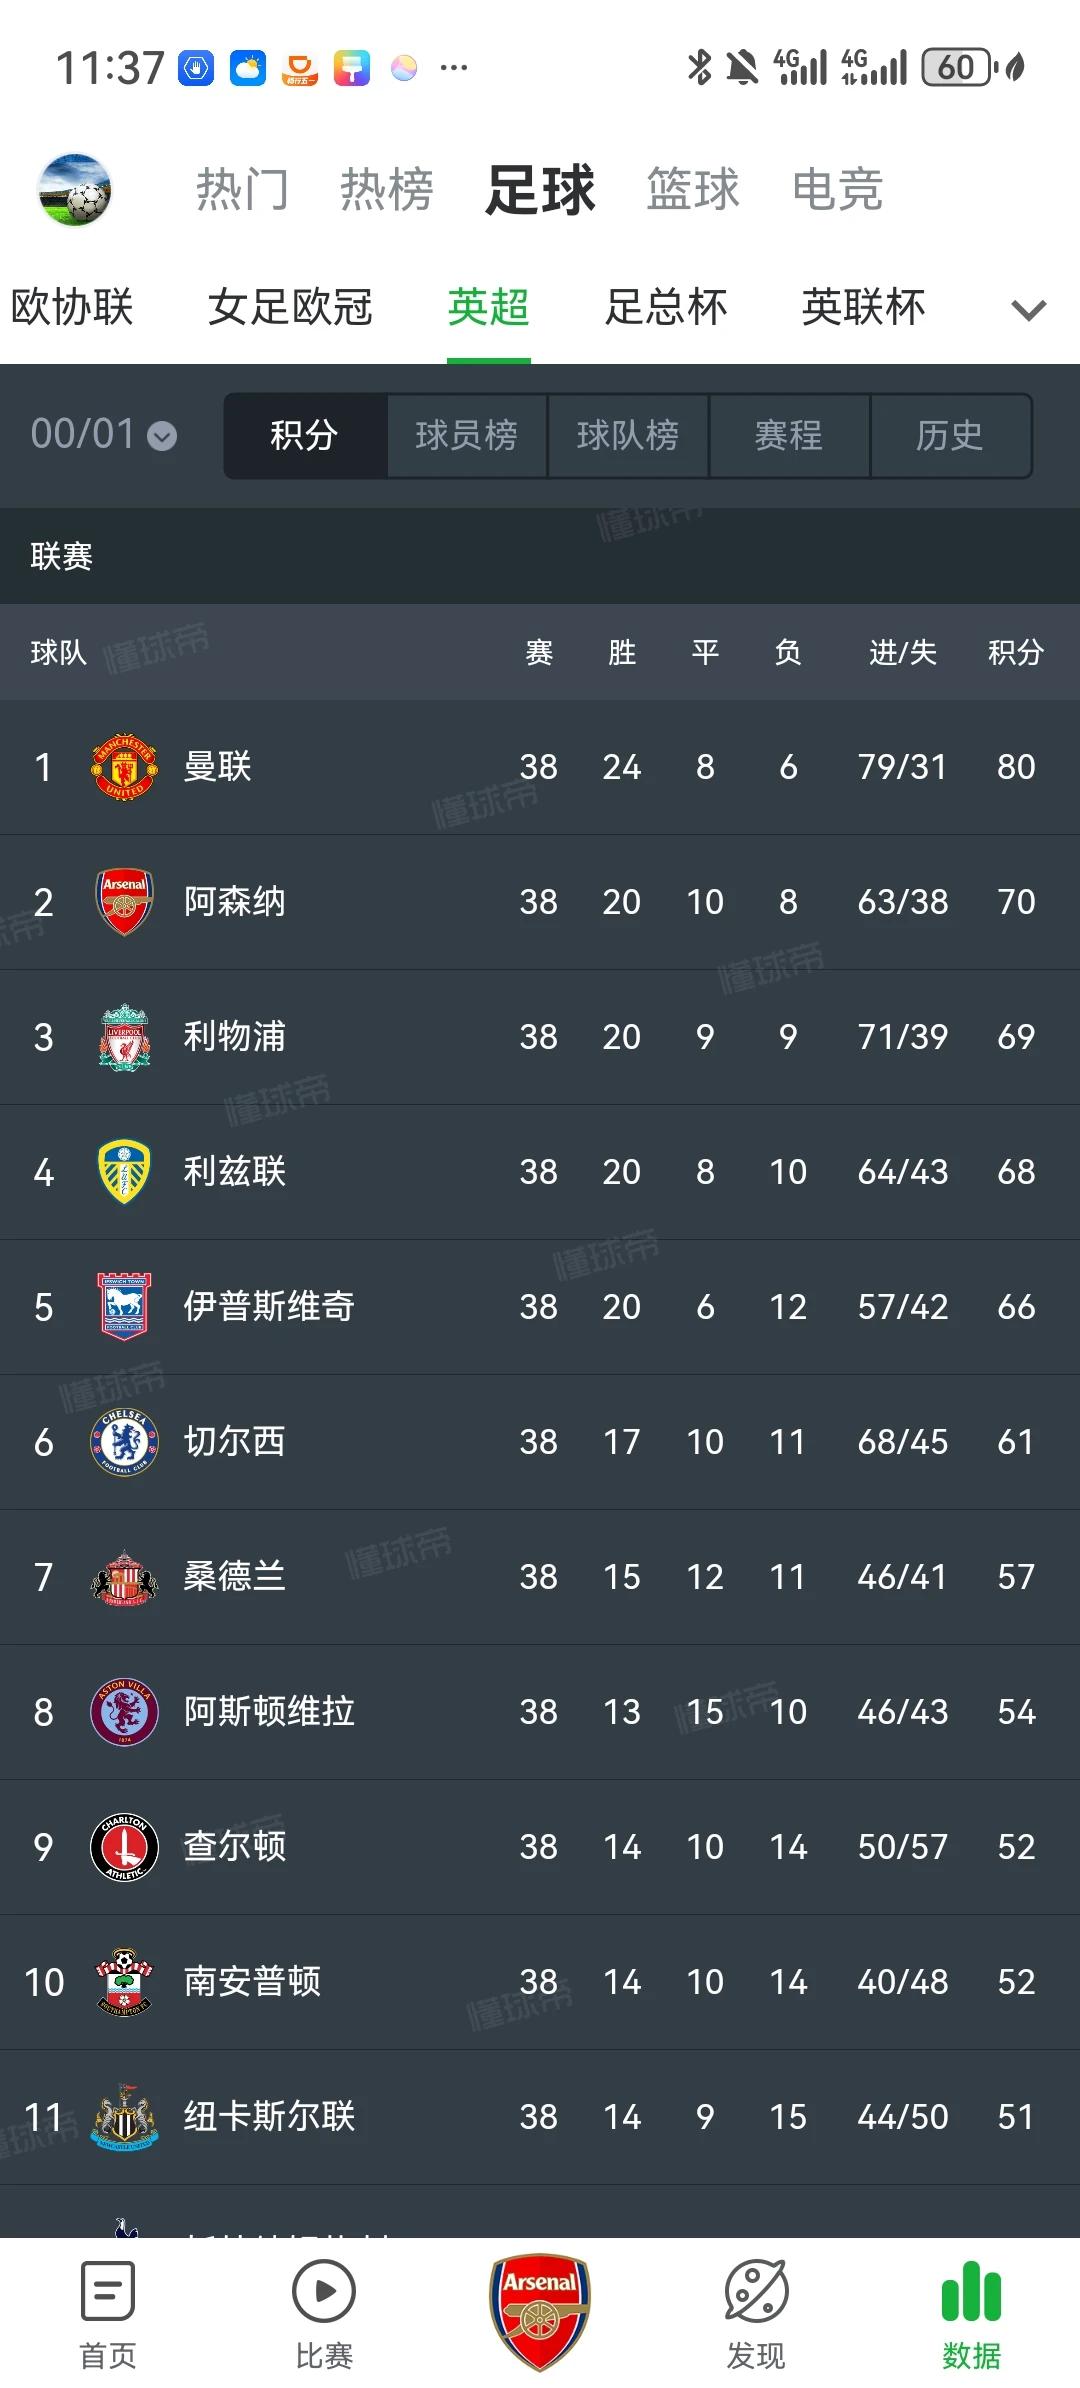The height and width of the screenshot is (2388, 1080).
Task: Tap the 积分 points column header
Action: (x=1015, y=653)
